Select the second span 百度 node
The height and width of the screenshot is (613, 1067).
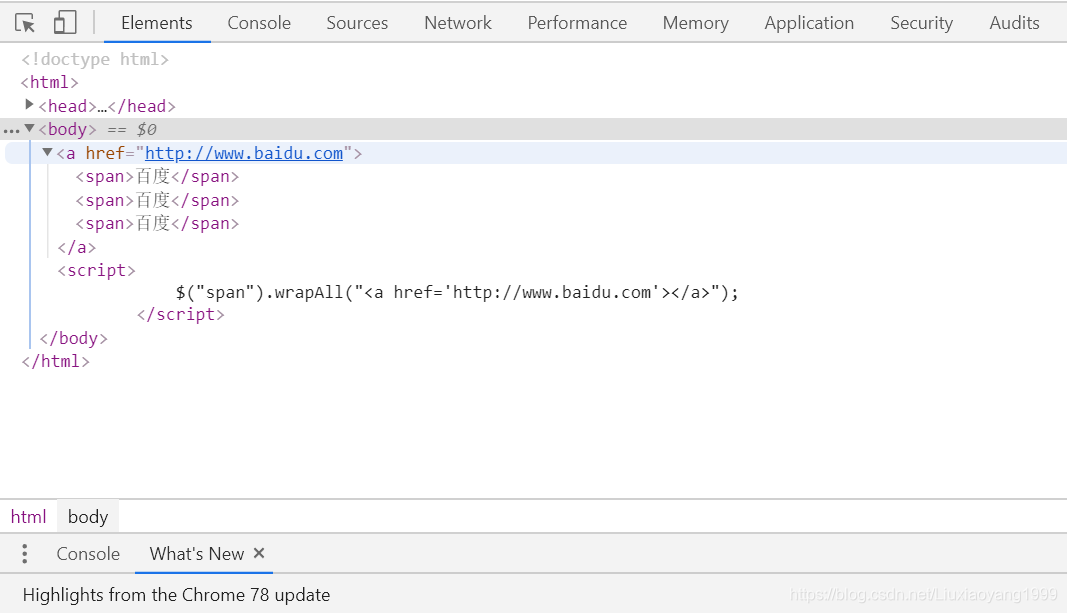click(157, 201)
